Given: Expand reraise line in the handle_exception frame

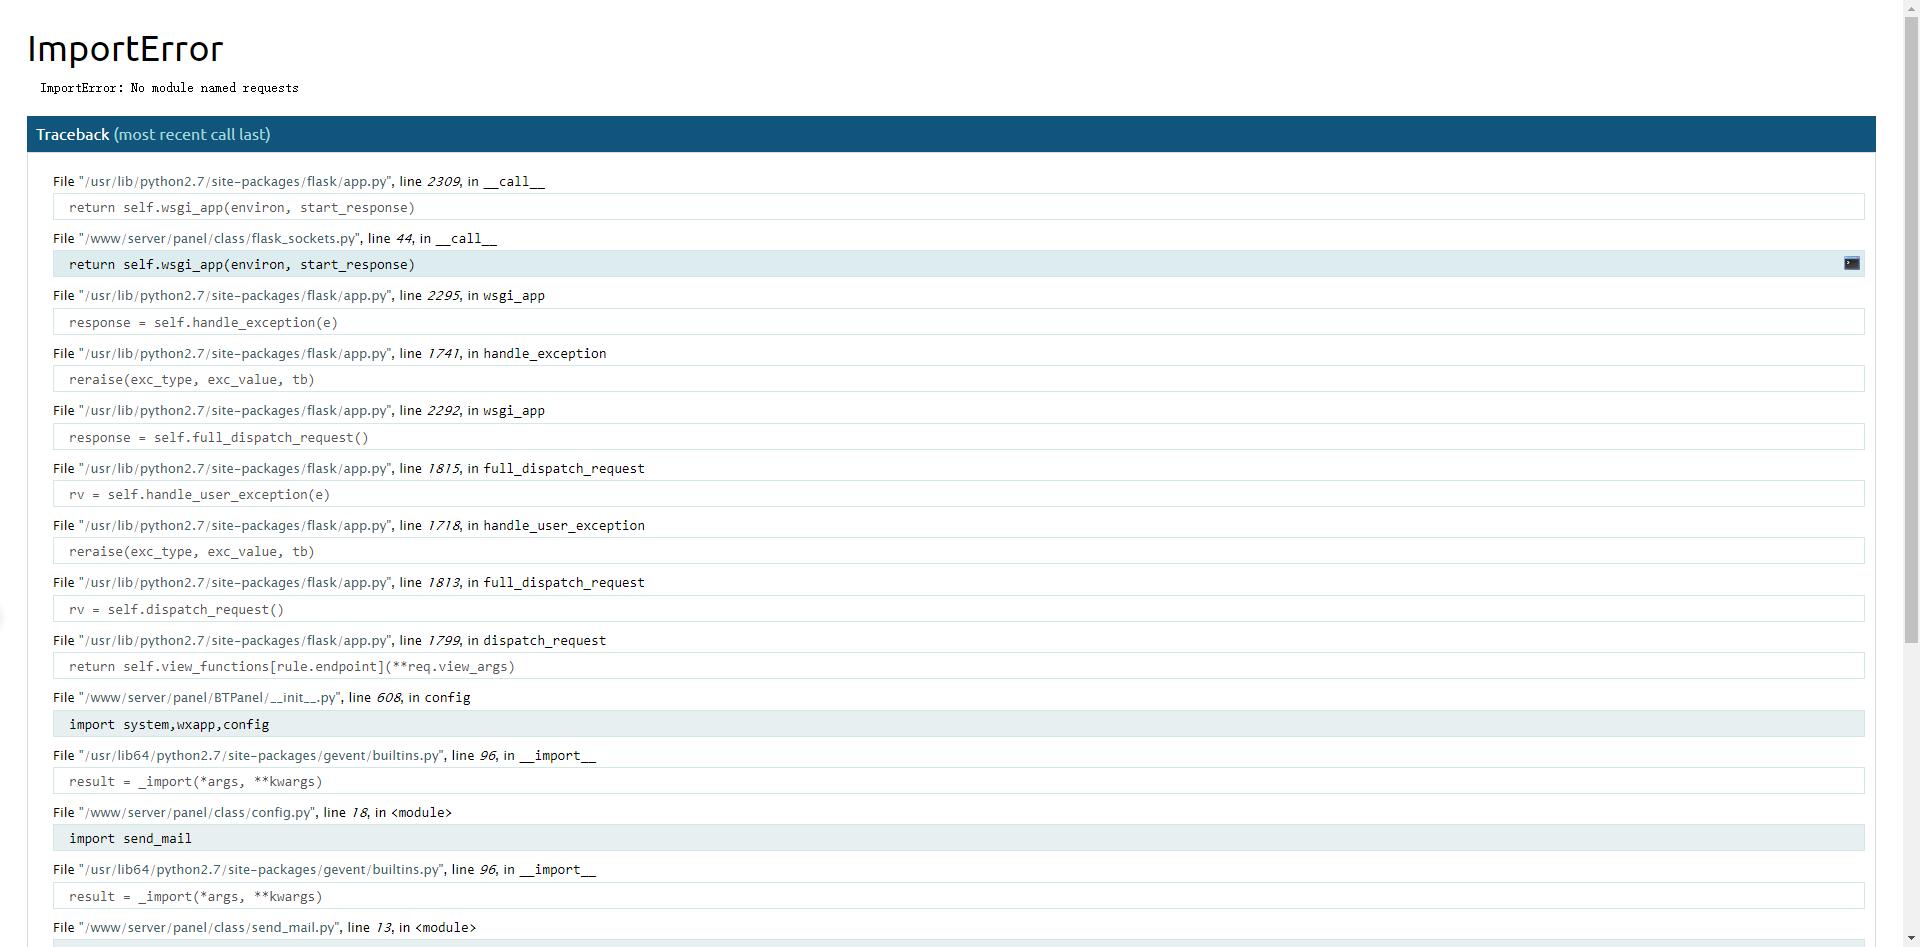Looking at the screenshot, I should click(x=958, y=379).
